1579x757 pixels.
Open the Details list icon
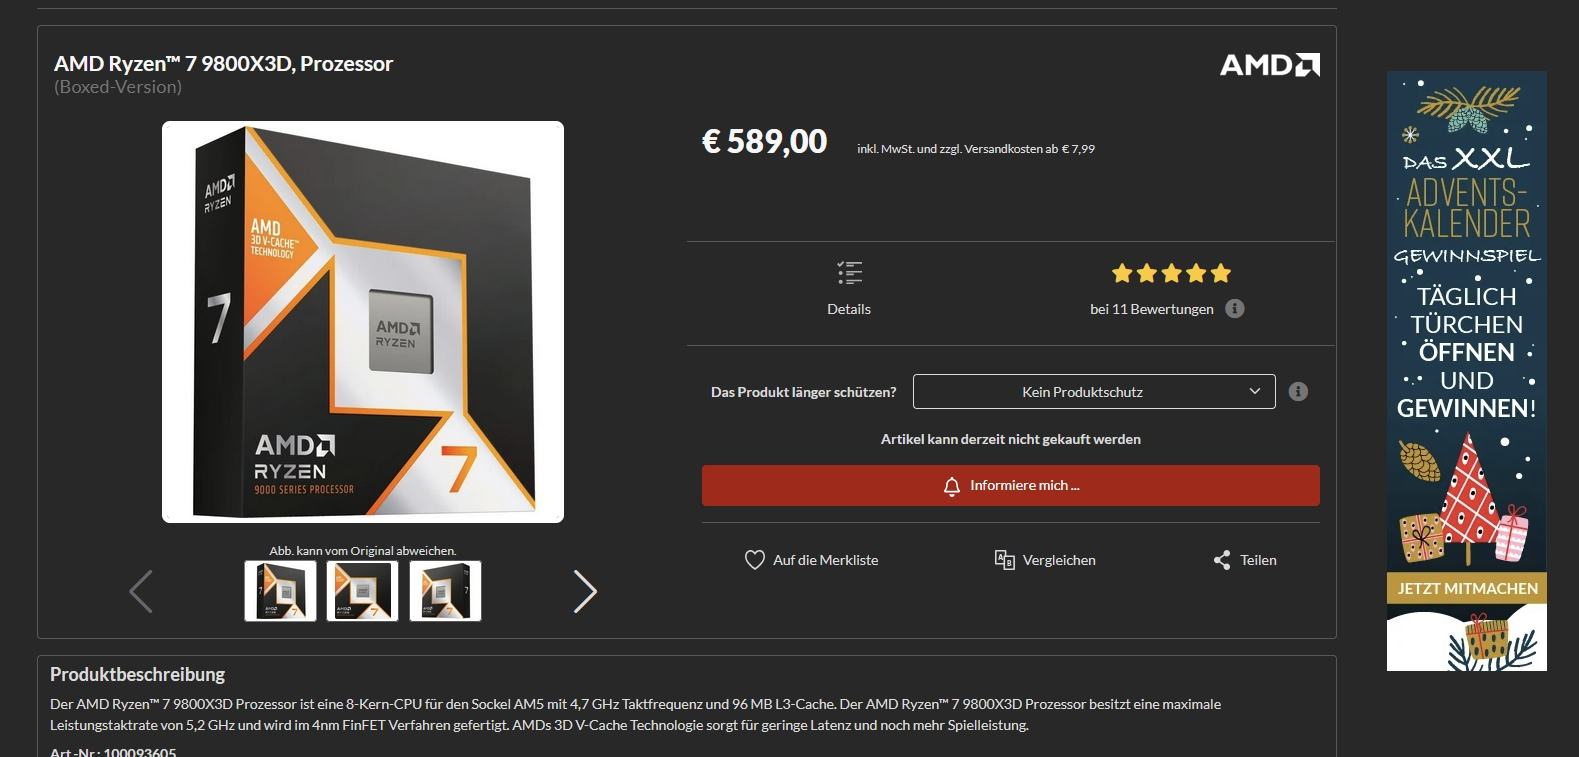tap(849, 273)
